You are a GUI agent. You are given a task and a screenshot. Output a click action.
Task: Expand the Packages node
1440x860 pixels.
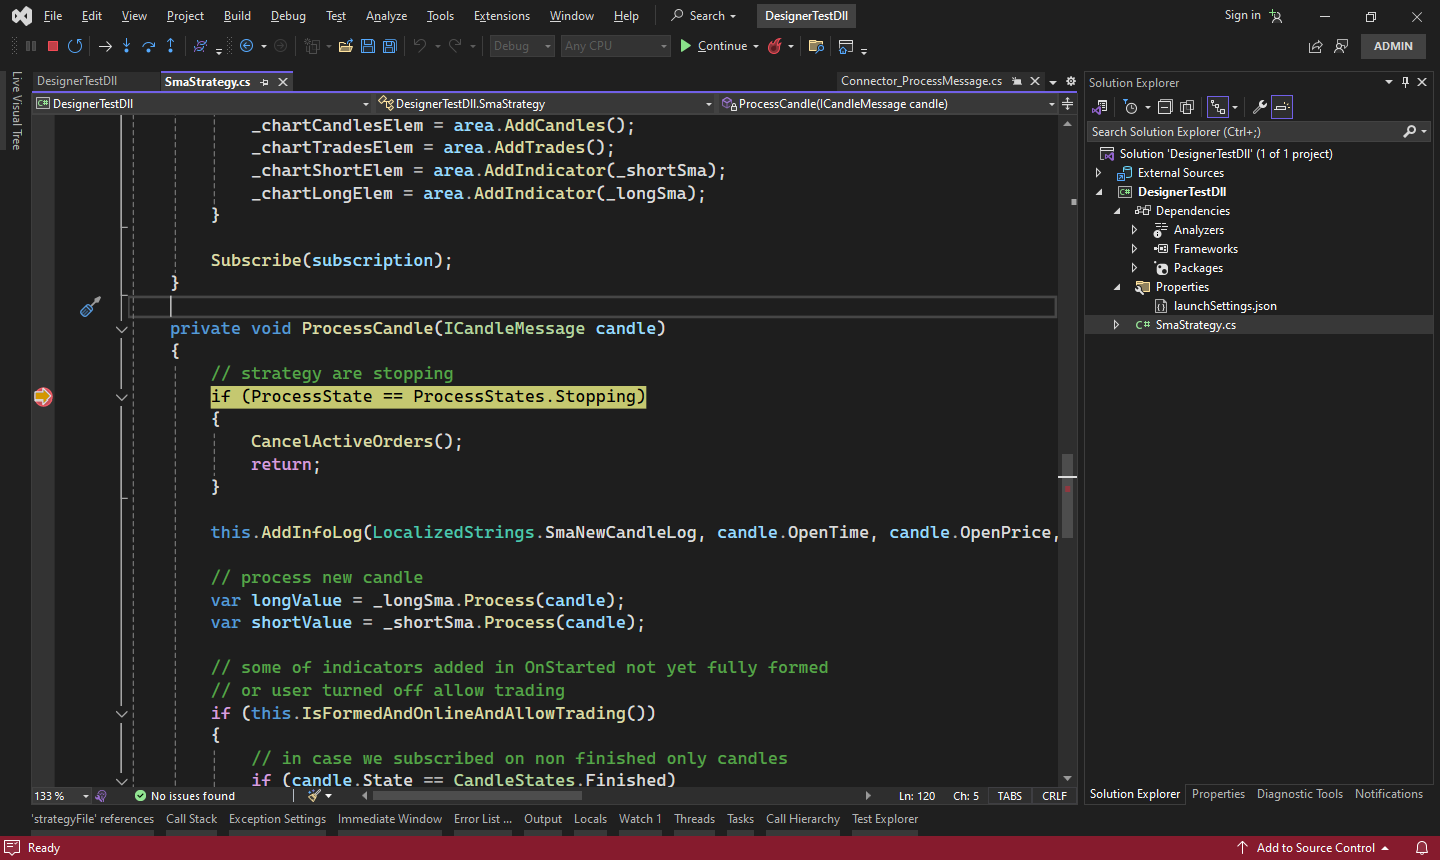[x=1134, y=268]
